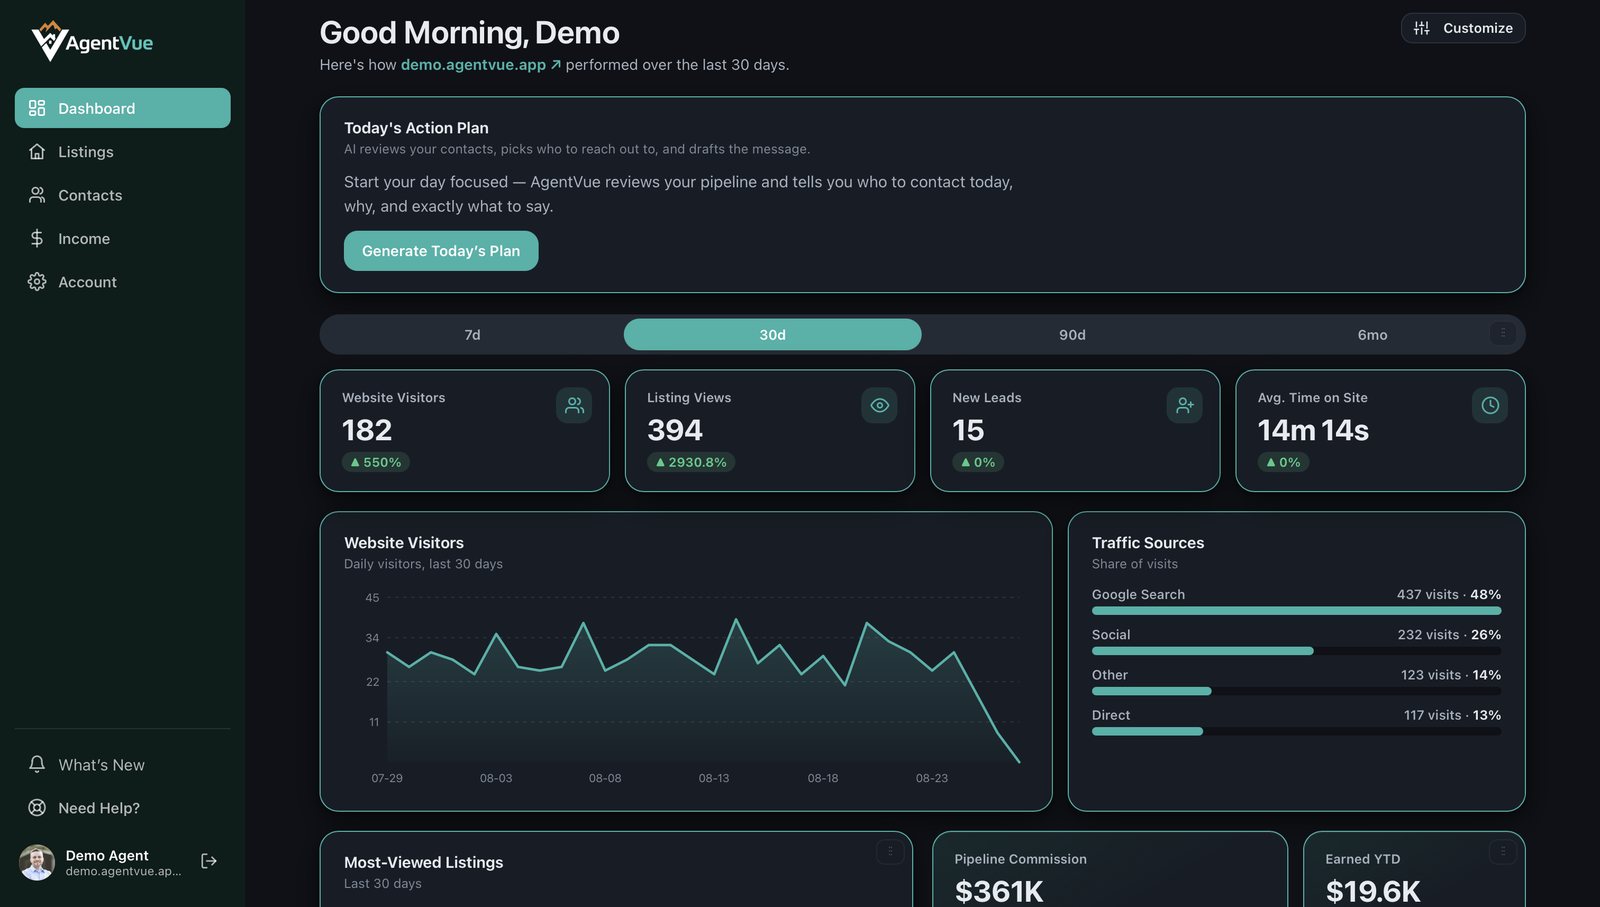Click the Listing Views eye icon
1600x907 pixels.
tap(879, 405)
